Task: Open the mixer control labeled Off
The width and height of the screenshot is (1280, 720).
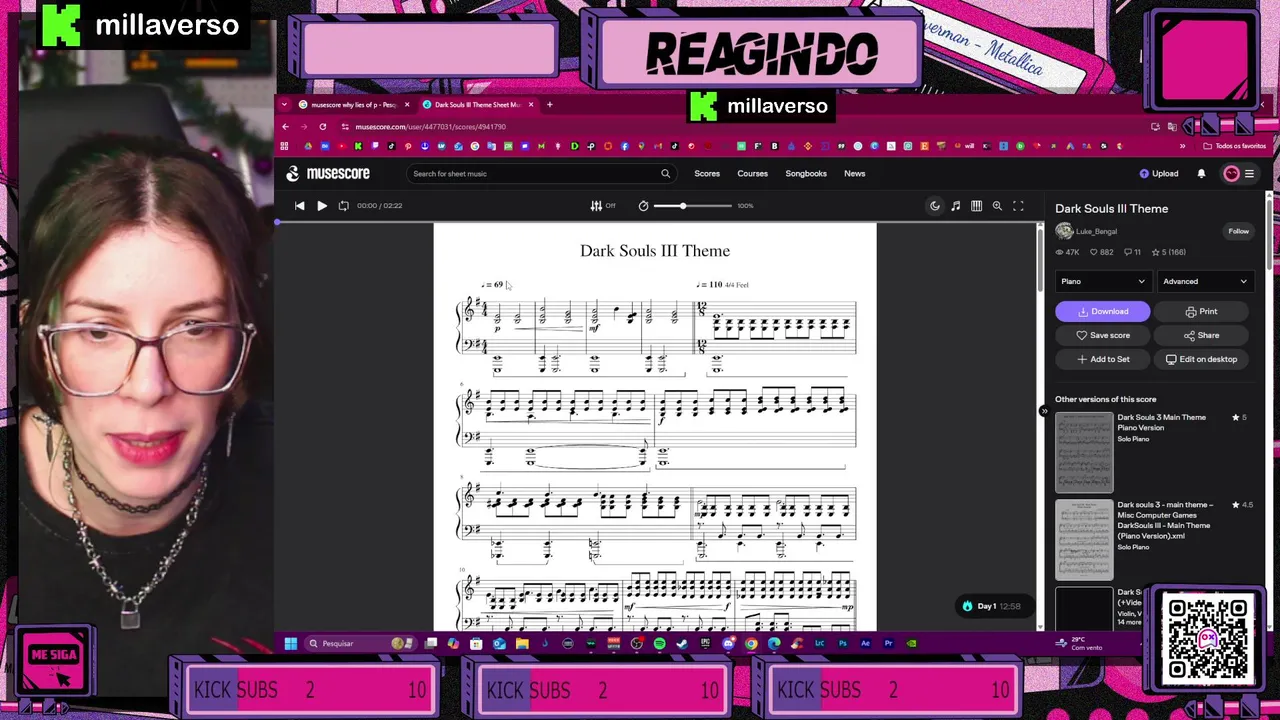Action: [603, 205]
